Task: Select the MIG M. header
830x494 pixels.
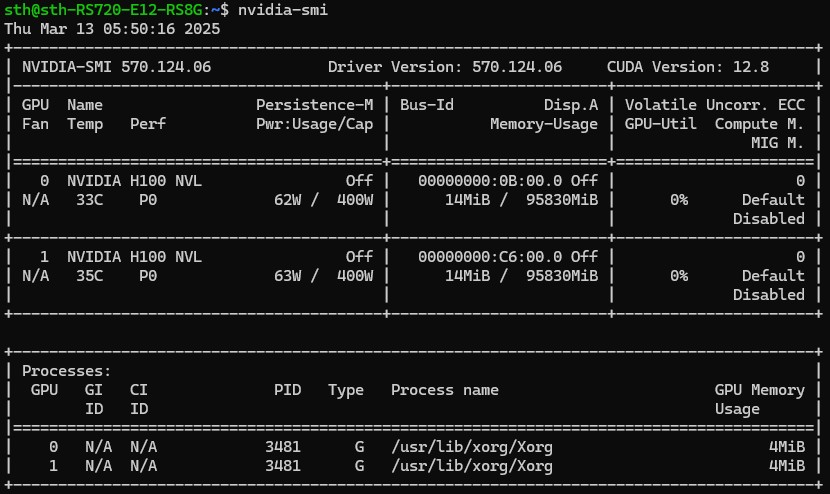Action: [x=777, y=143]
